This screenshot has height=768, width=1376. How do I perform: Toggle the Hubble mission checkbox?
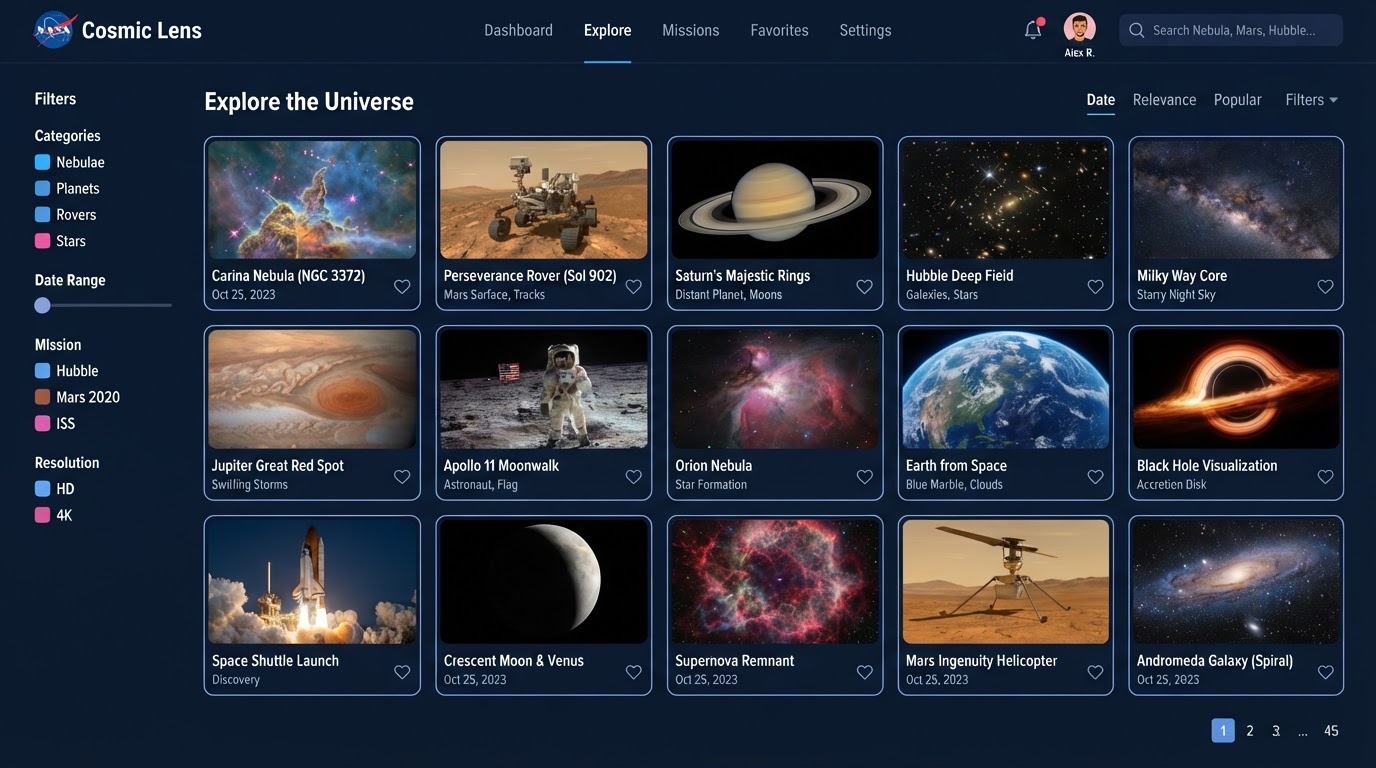click(x=42, y=370)
